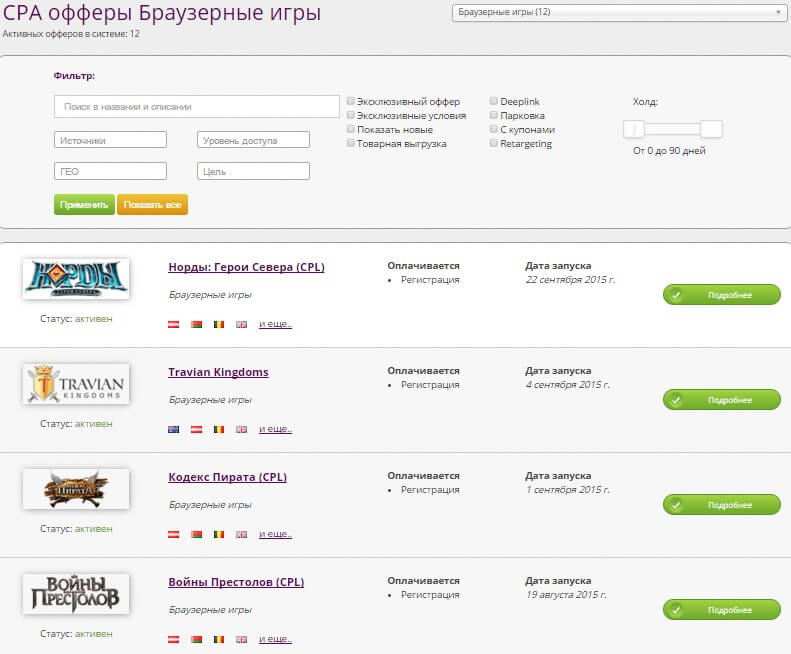This screenshot has width=791, height=654.
Task: Open the Цель filter dropdown
Action: click(253, 171)
